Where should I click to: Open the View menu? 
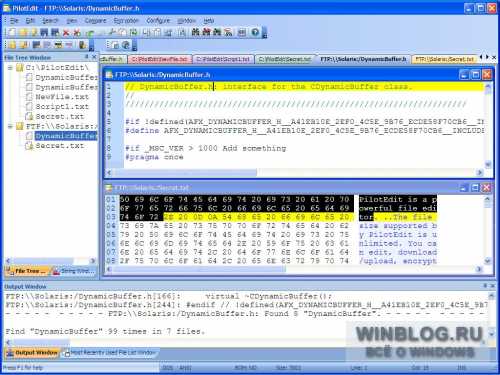pos(72,21)
